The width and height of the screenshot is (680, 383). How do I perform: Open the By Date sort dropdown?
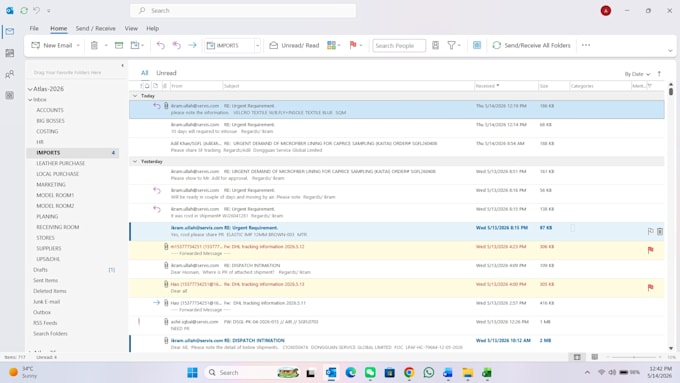[x=637, y=74]
